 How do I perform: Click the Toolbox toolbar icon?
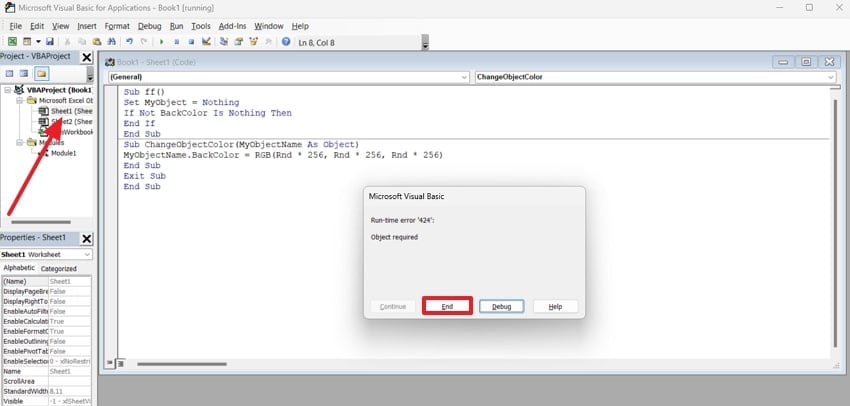point(268,42)
